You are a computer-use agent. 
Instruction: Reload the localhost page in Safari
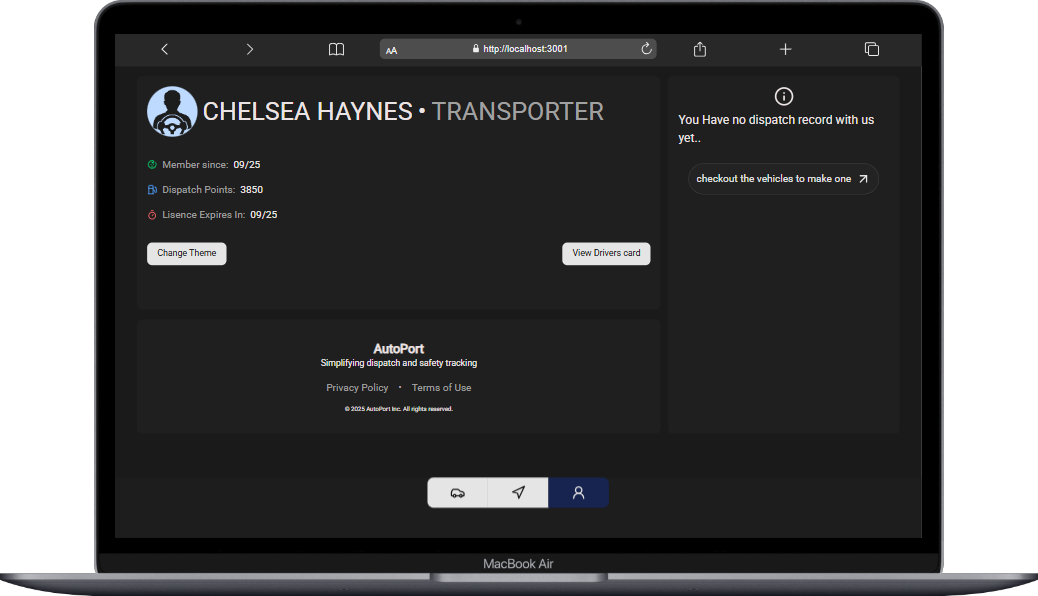pyautogui.click(x=646, y=48)
